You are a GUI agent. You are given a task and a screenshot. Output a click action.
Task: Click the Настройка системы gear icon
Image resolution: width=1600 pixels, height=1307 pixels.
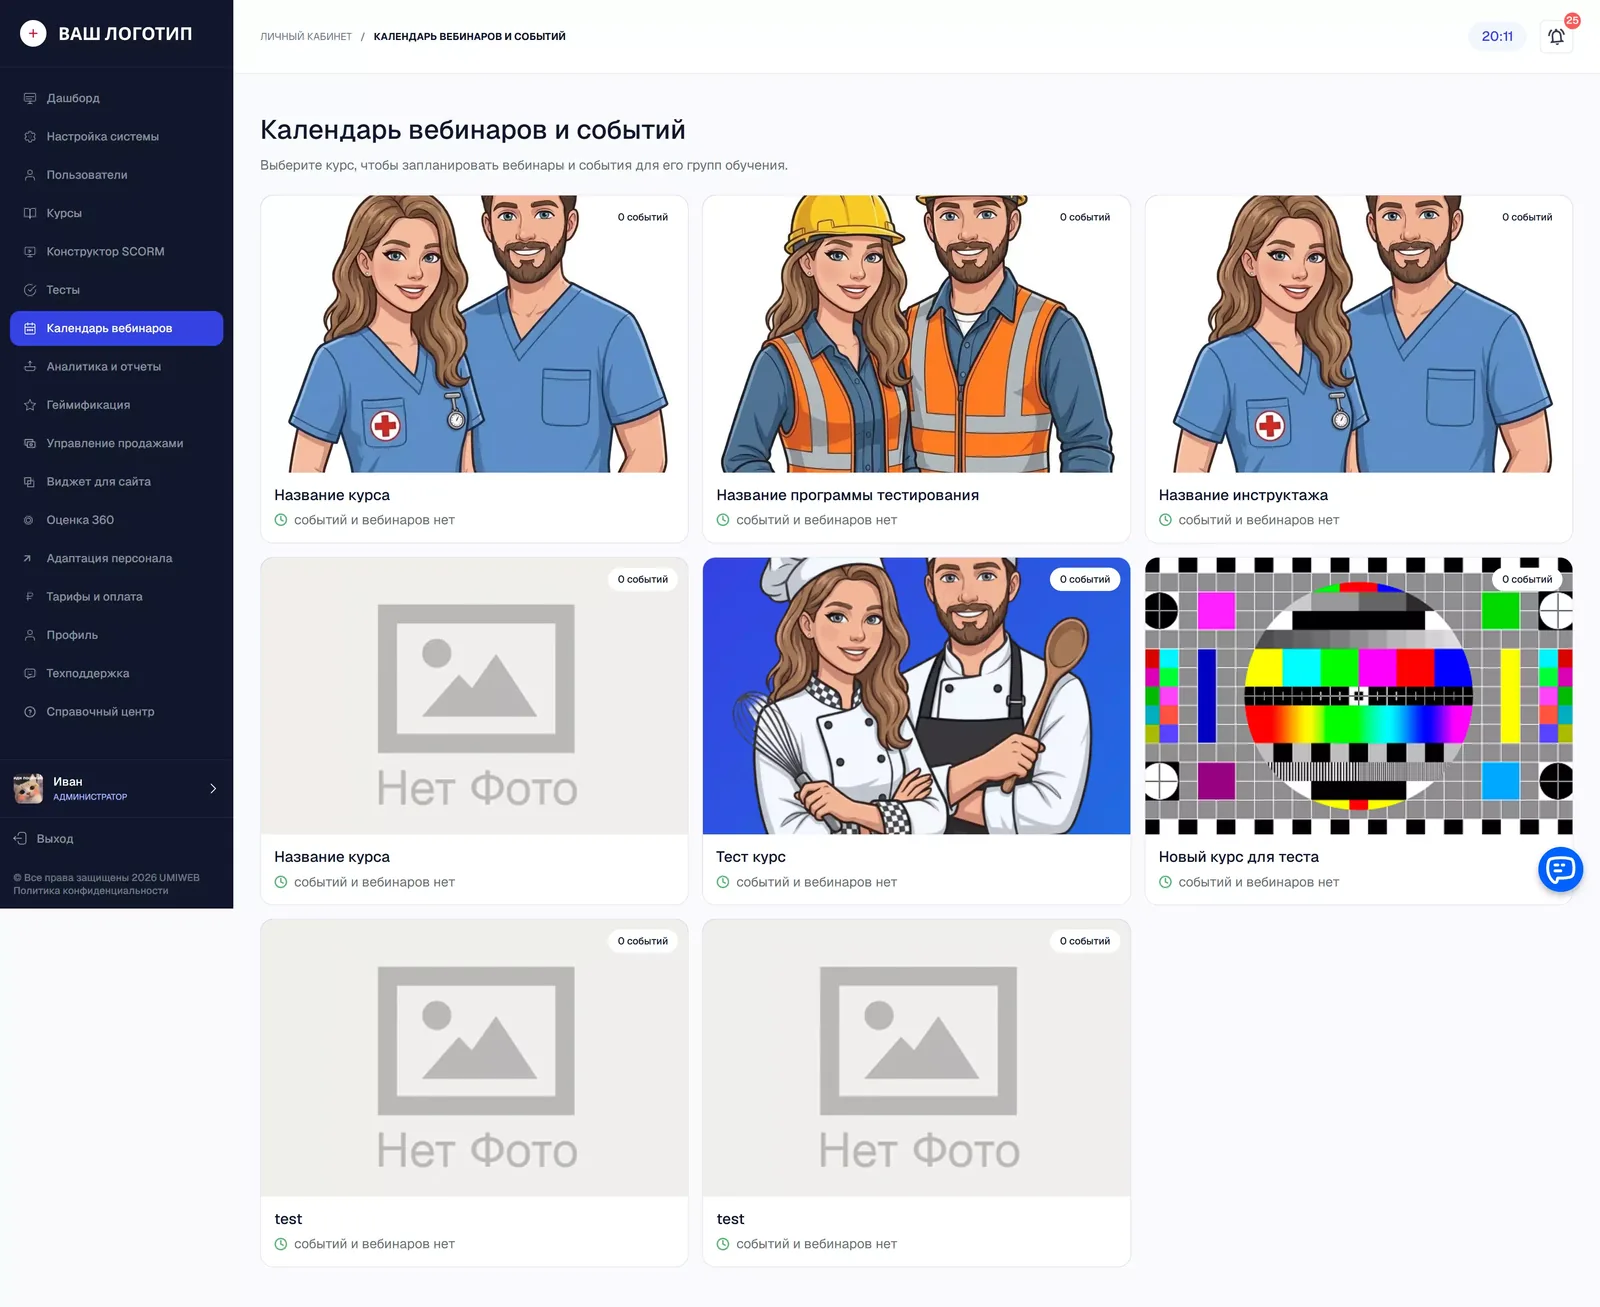(30, 137)
